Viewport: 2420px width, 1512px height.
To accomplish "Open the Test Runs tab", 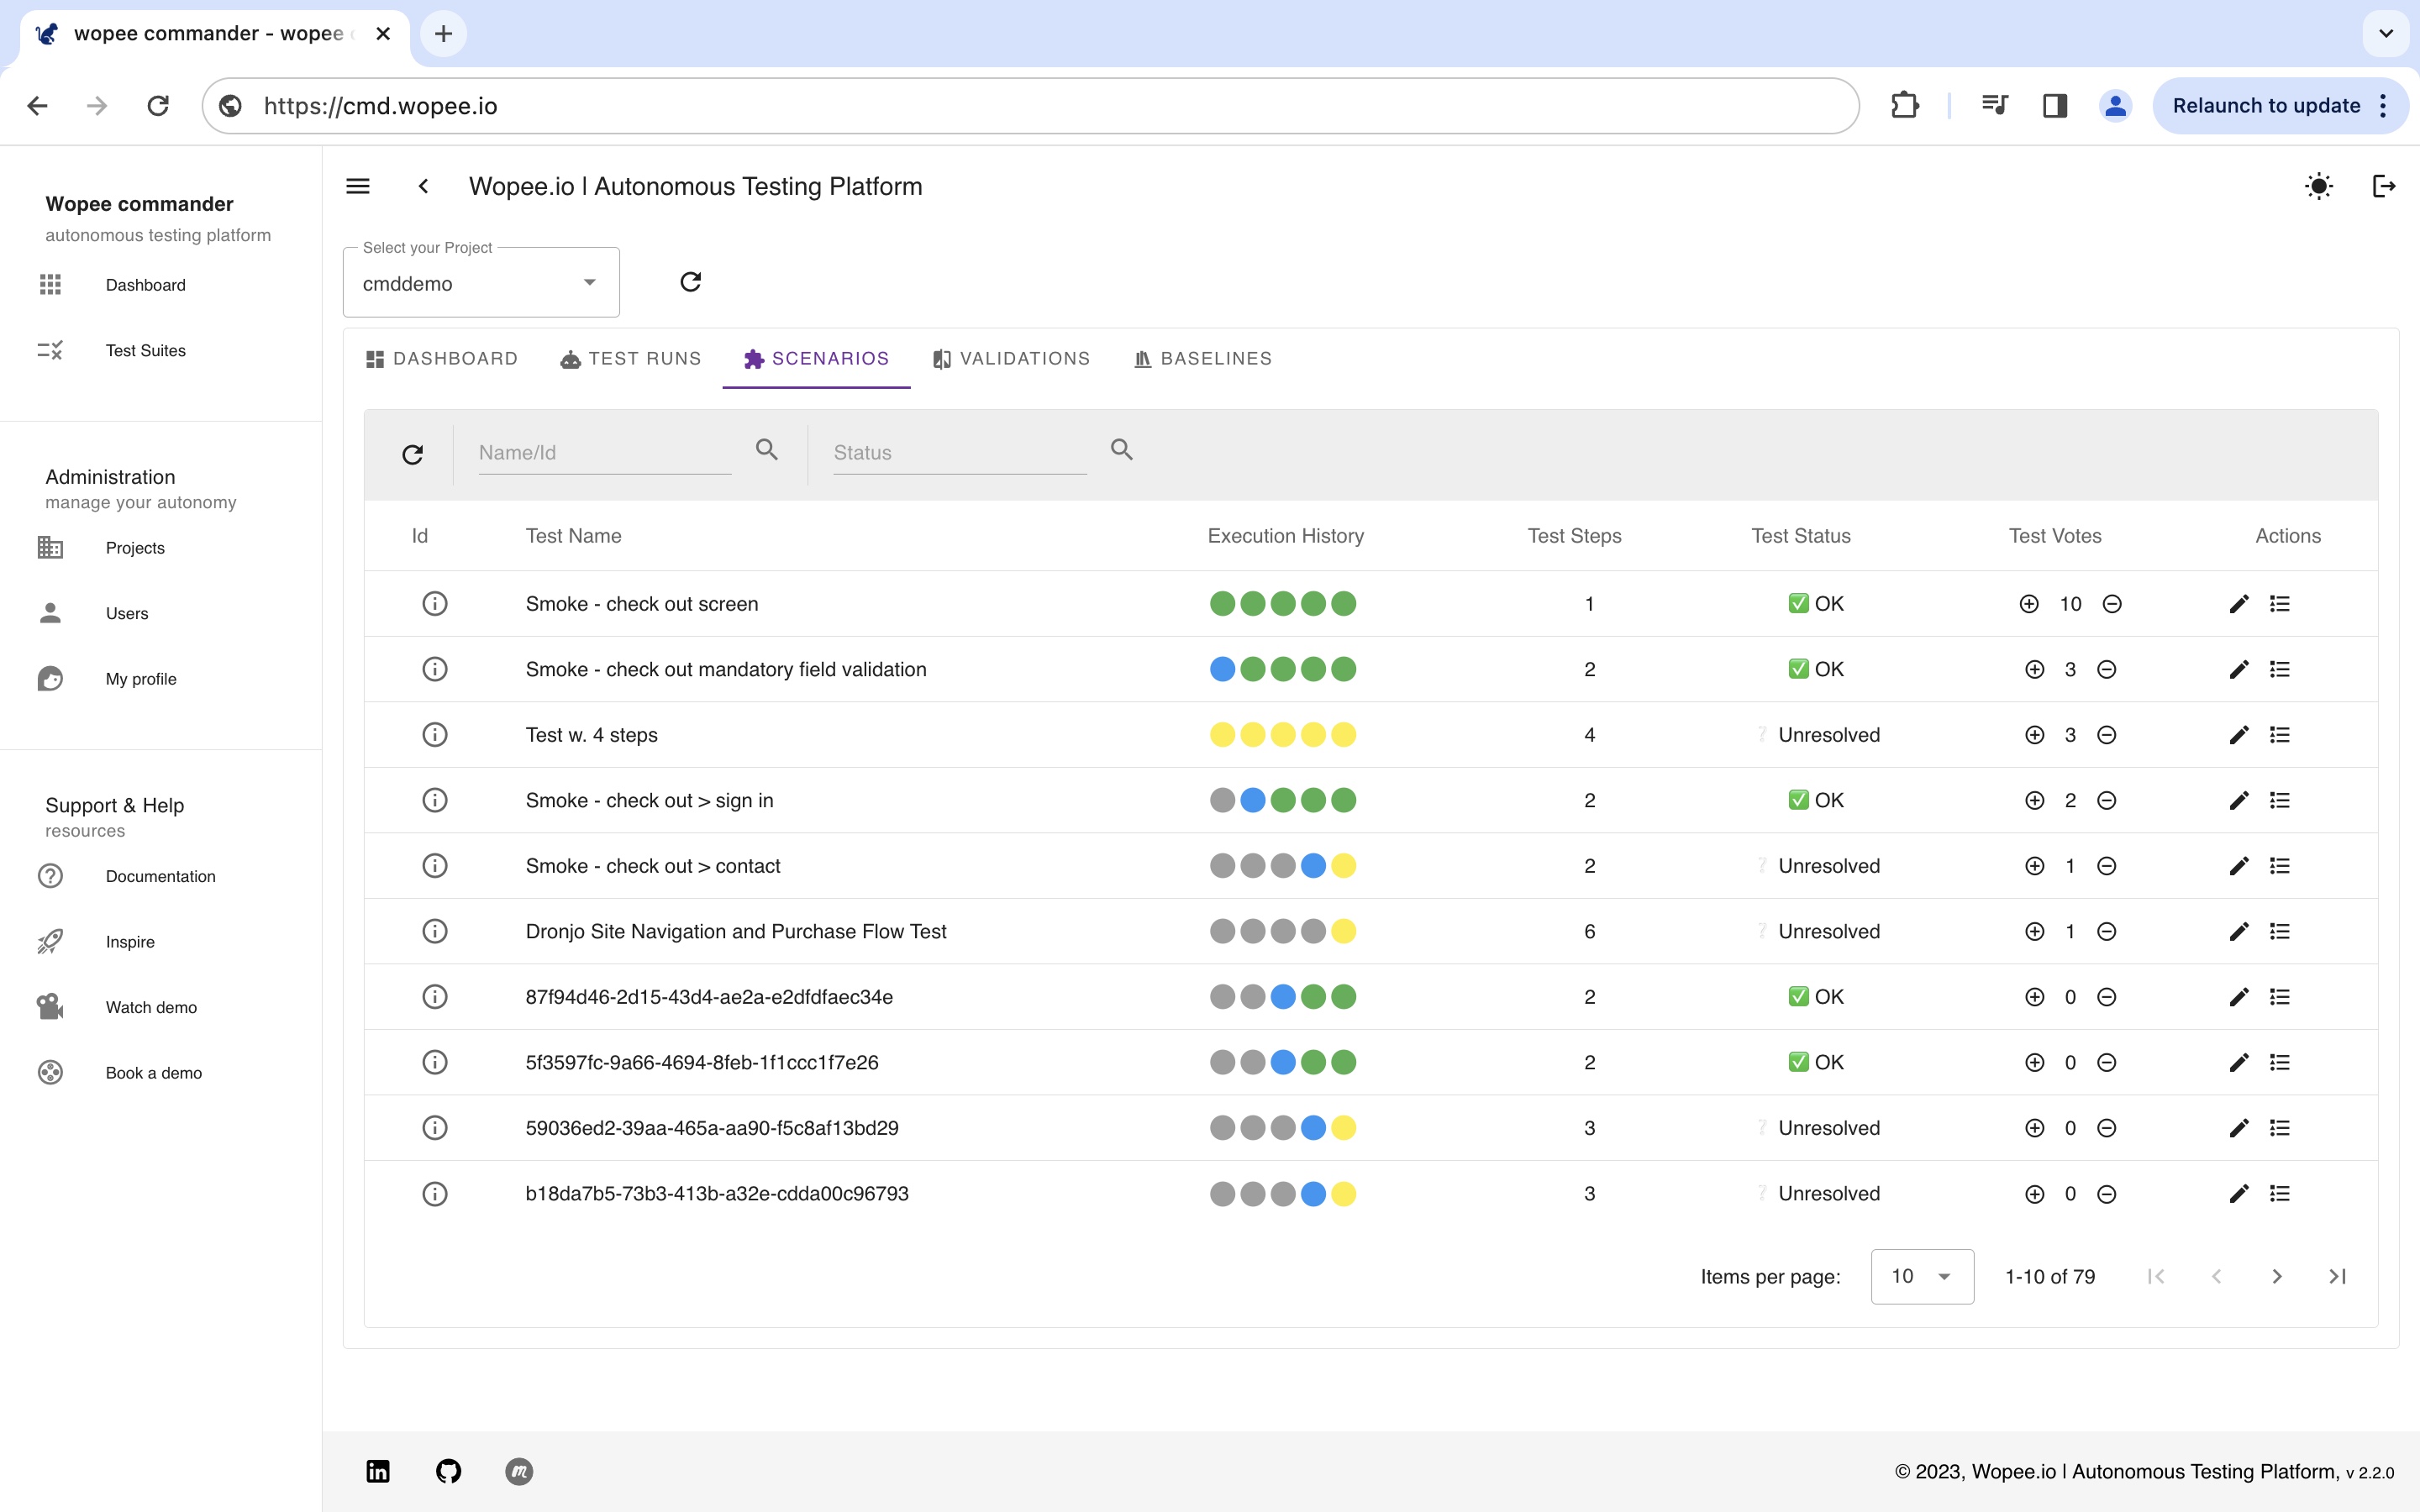I will tap(631, 359).
